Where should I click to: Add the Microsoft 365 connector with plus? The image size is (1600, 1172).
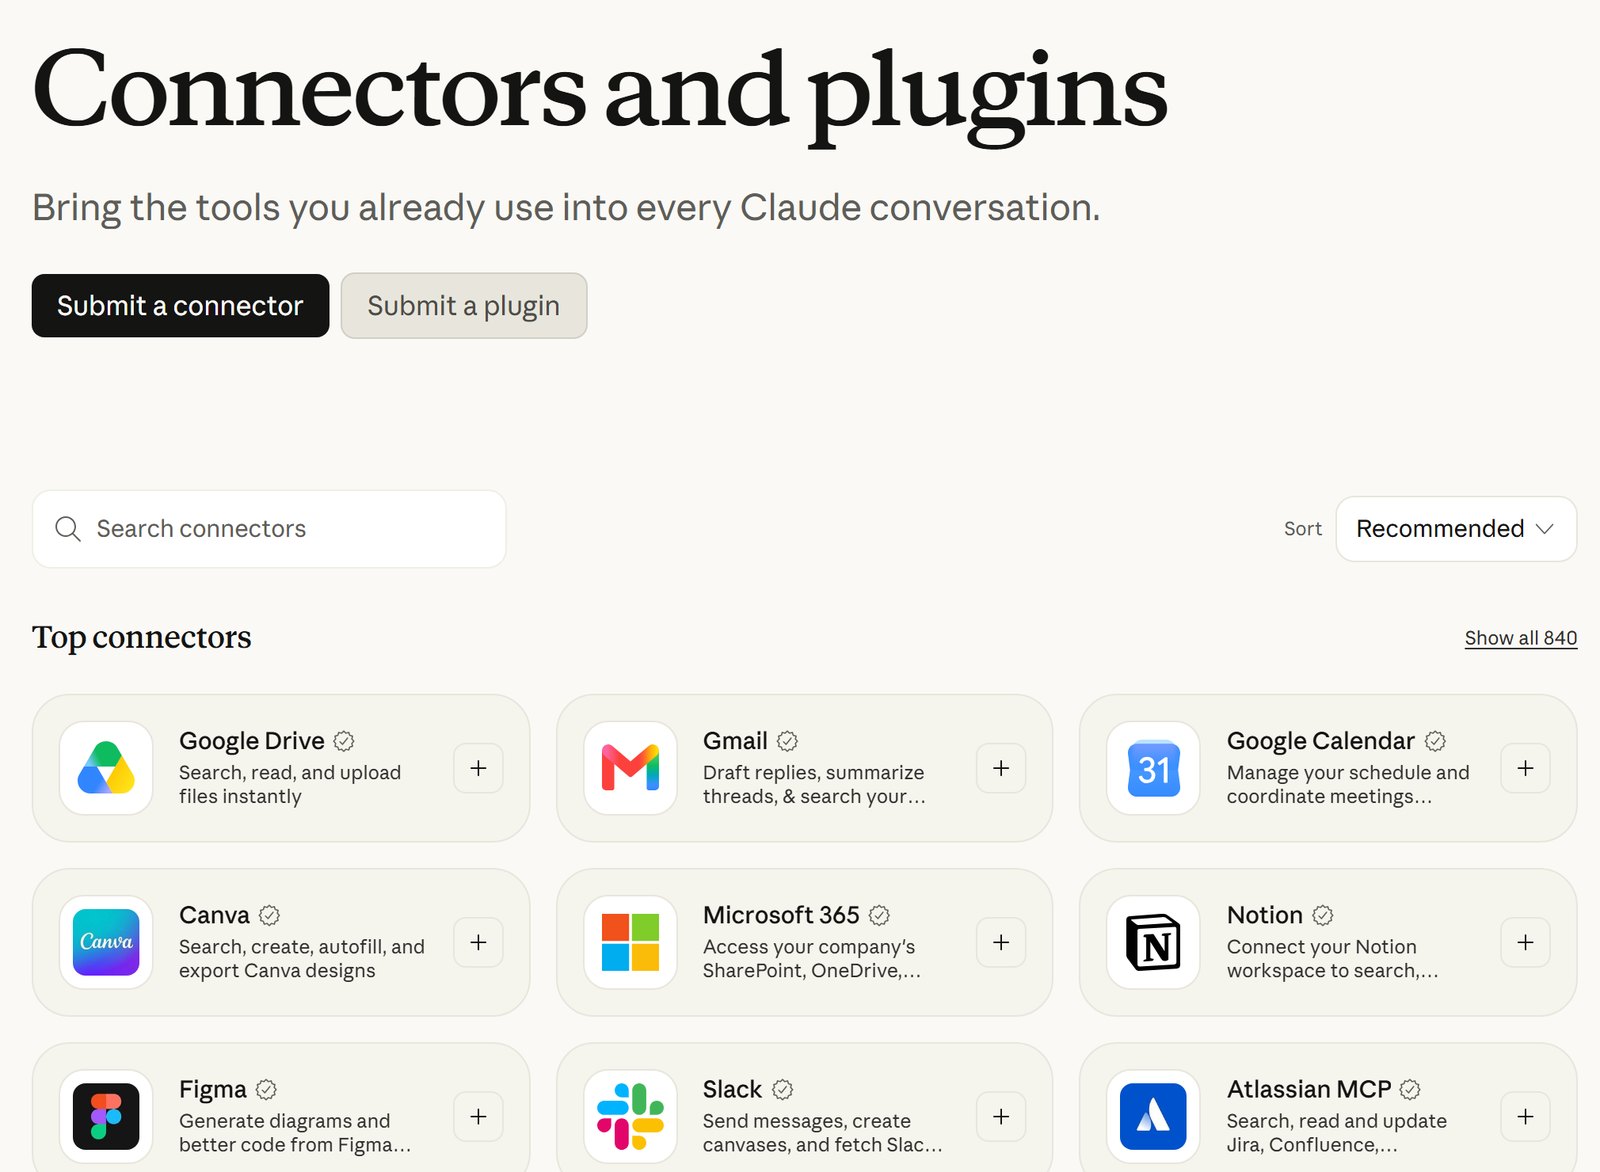pos(1001,942)
